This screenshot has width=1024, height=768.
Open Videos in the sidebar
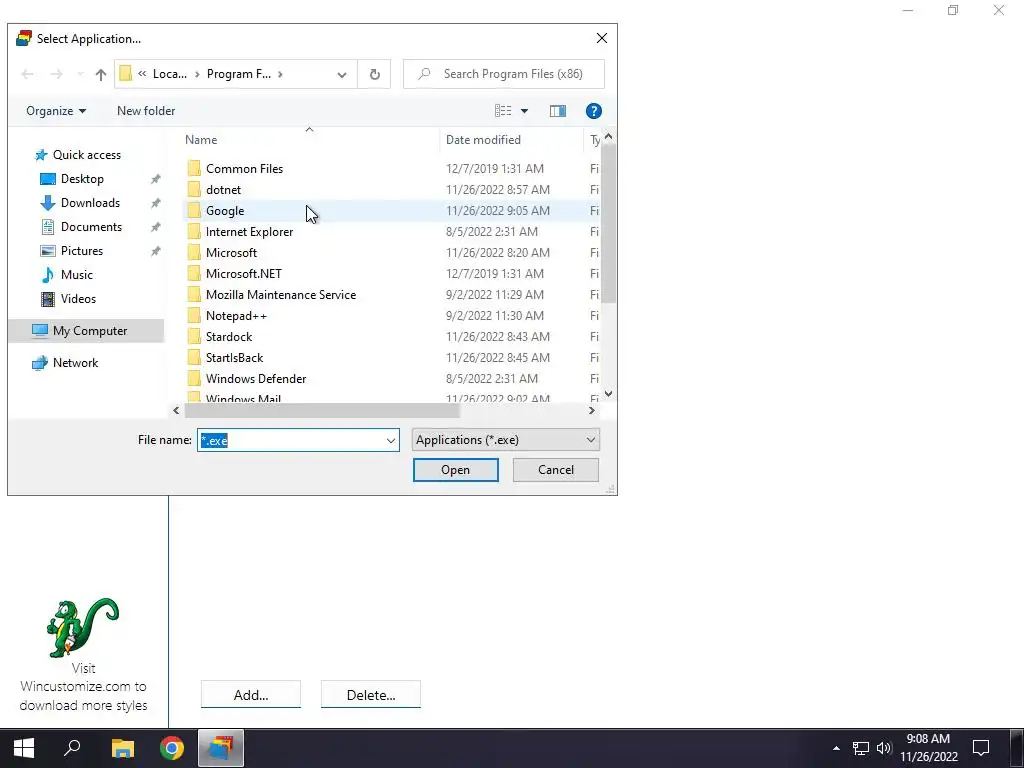[x=78, y=298]
